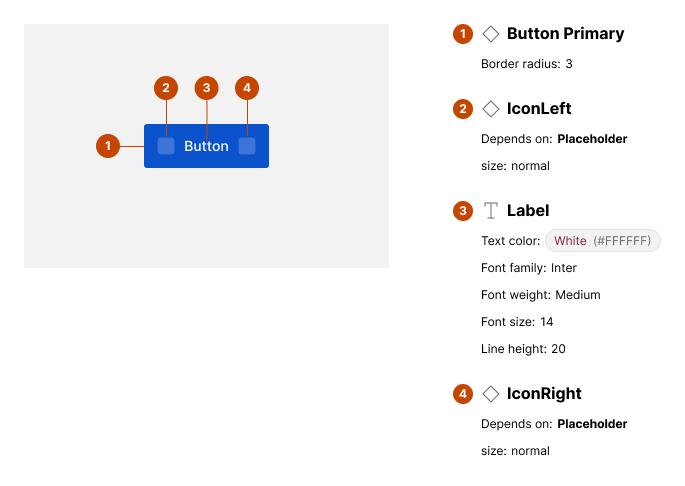Click annotation marker 3 above button label
Viewport: 685px width, 486px height.
pos(206,88)
